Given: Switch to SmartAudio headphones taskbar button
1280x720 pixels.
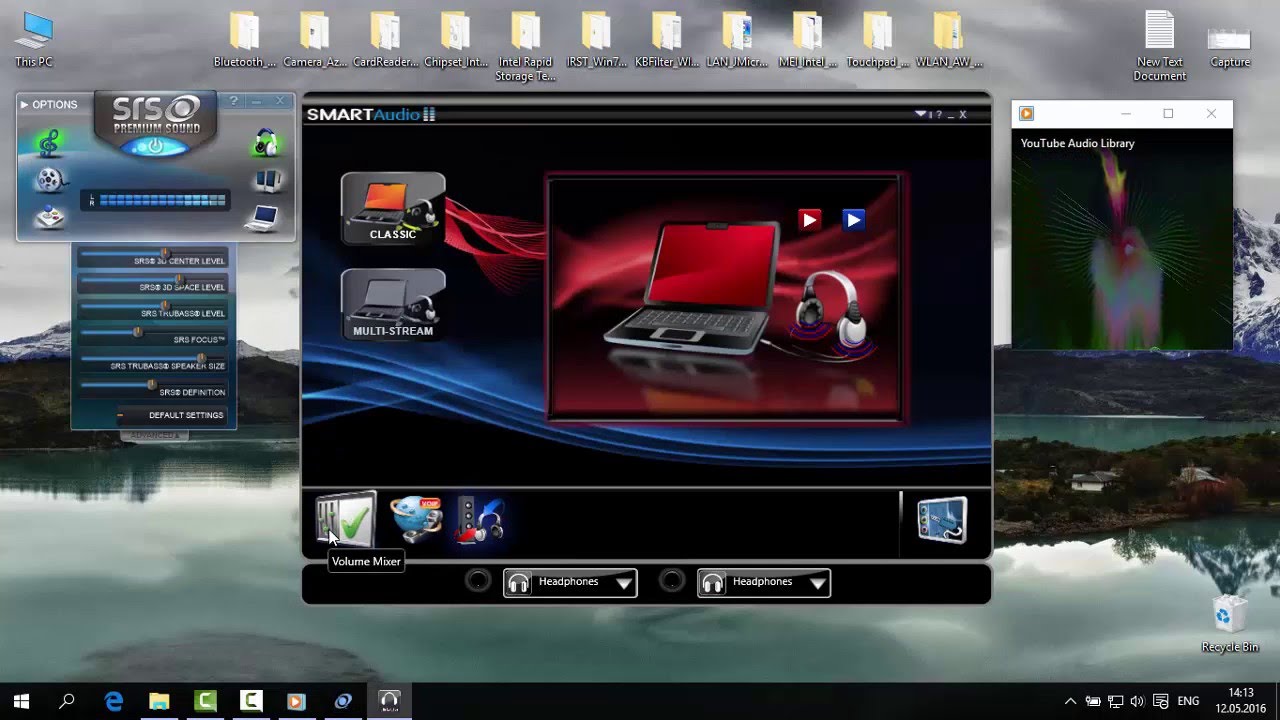Looking at the screenshot, I should 389,701.
